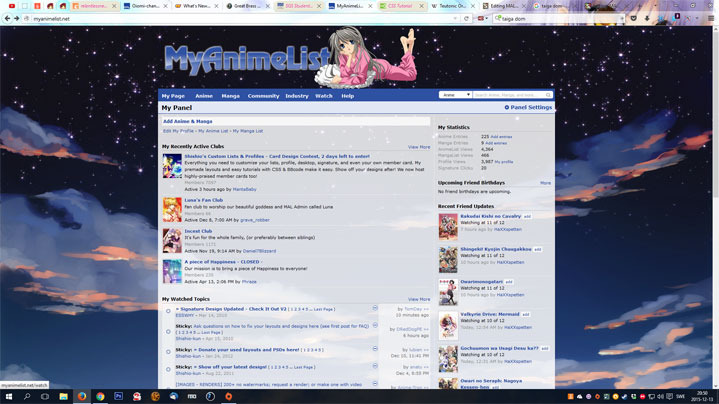
Task: Open the Pocket icon in toolbar
Action: coord(633,19)
